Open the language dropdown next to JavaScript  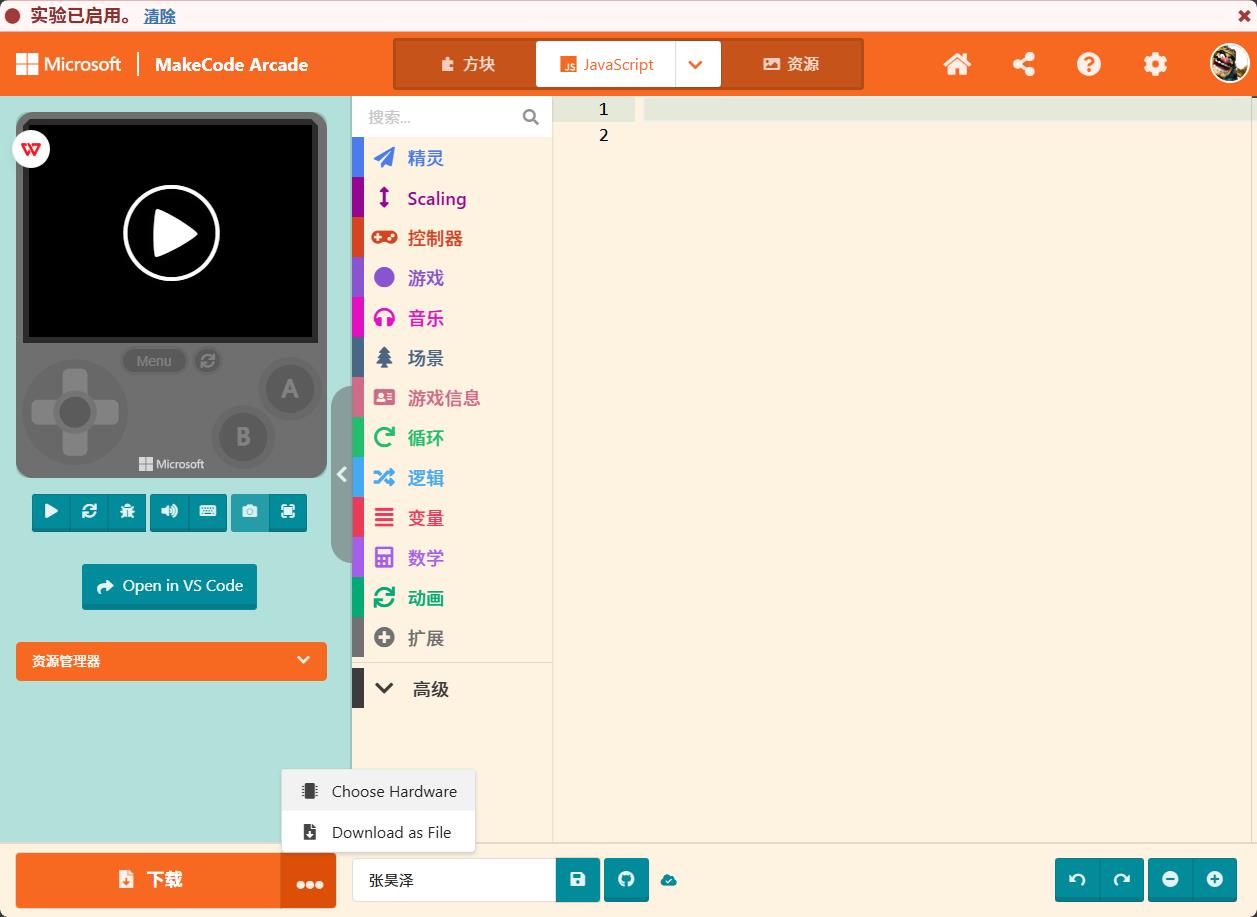click(x=698, y=64)
